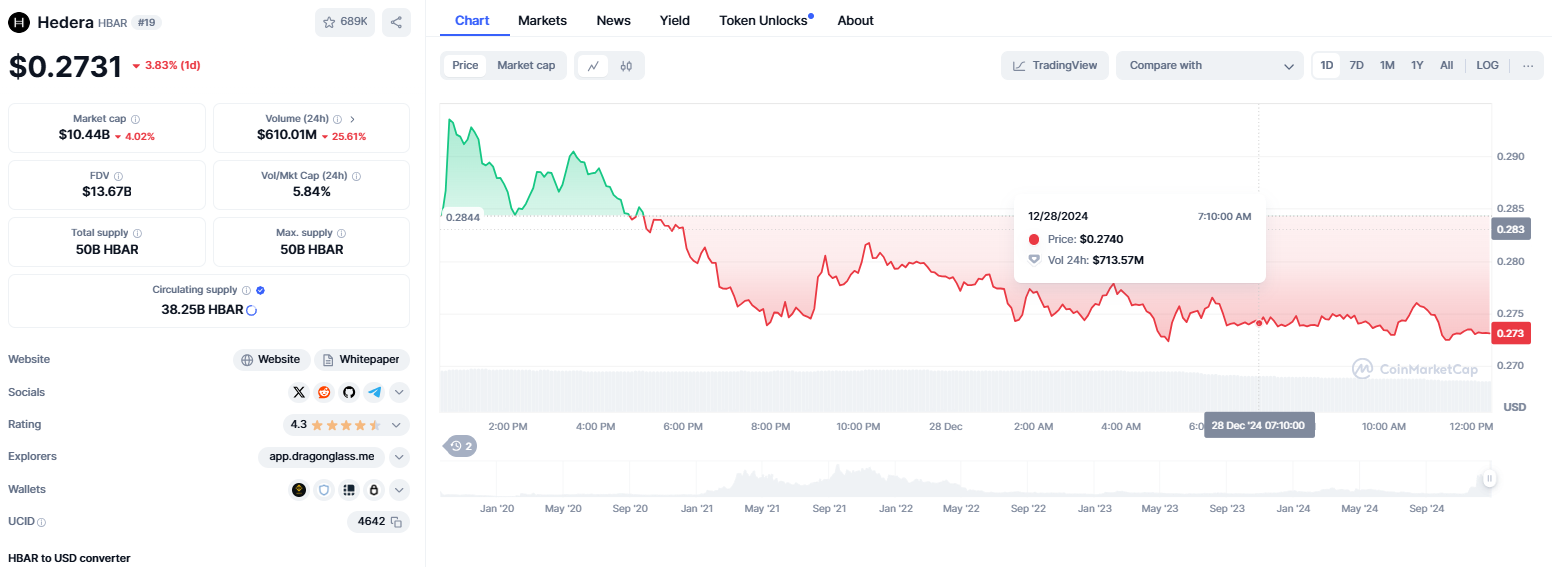Open the Volume (24h) info icon
1552x567 pixels.
pos(337,119)
